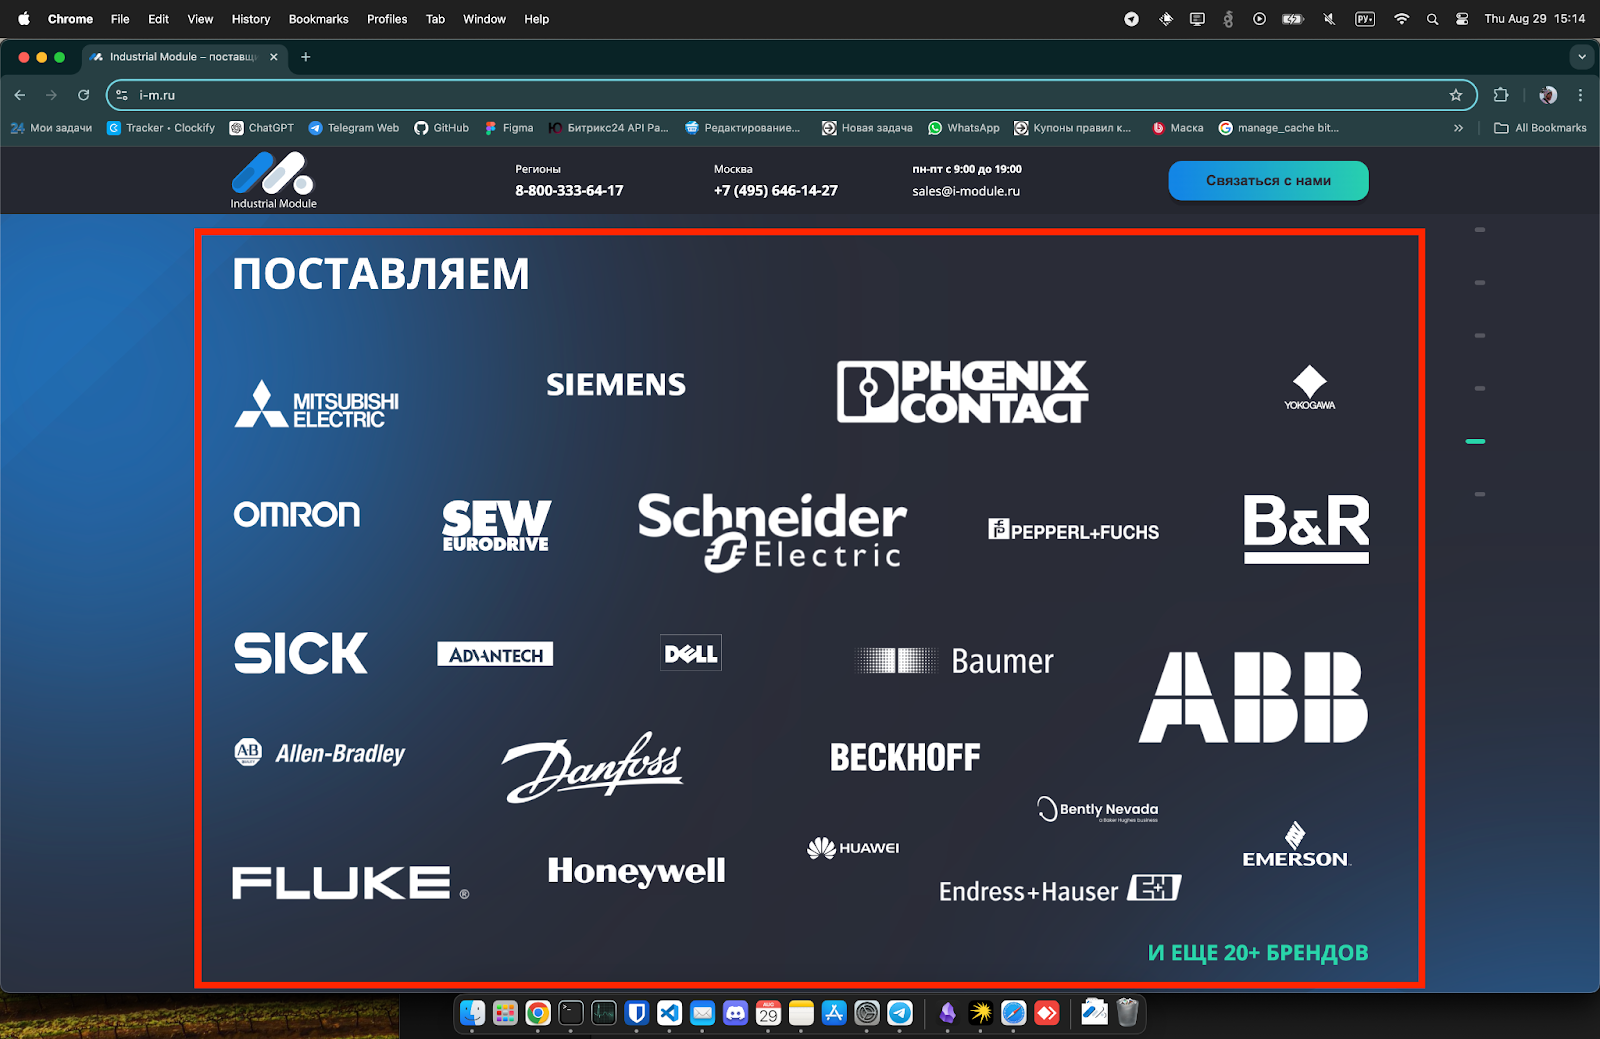1600x1039 pixels.
Task: Open Discord from the Dock
Action: [x=736, y=1013]
